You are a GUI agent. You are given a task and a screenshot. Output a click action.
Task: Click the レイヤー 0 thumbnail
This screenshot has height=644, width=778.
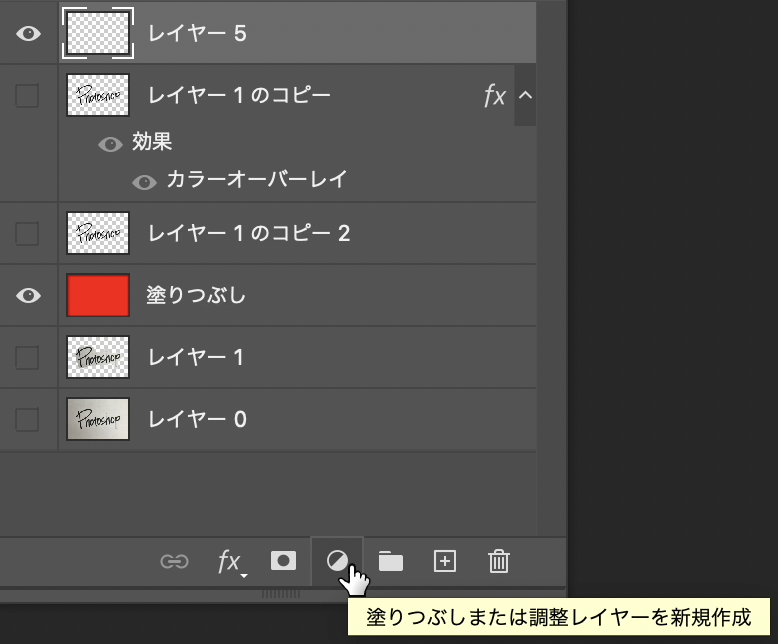[x=98, y=418]
